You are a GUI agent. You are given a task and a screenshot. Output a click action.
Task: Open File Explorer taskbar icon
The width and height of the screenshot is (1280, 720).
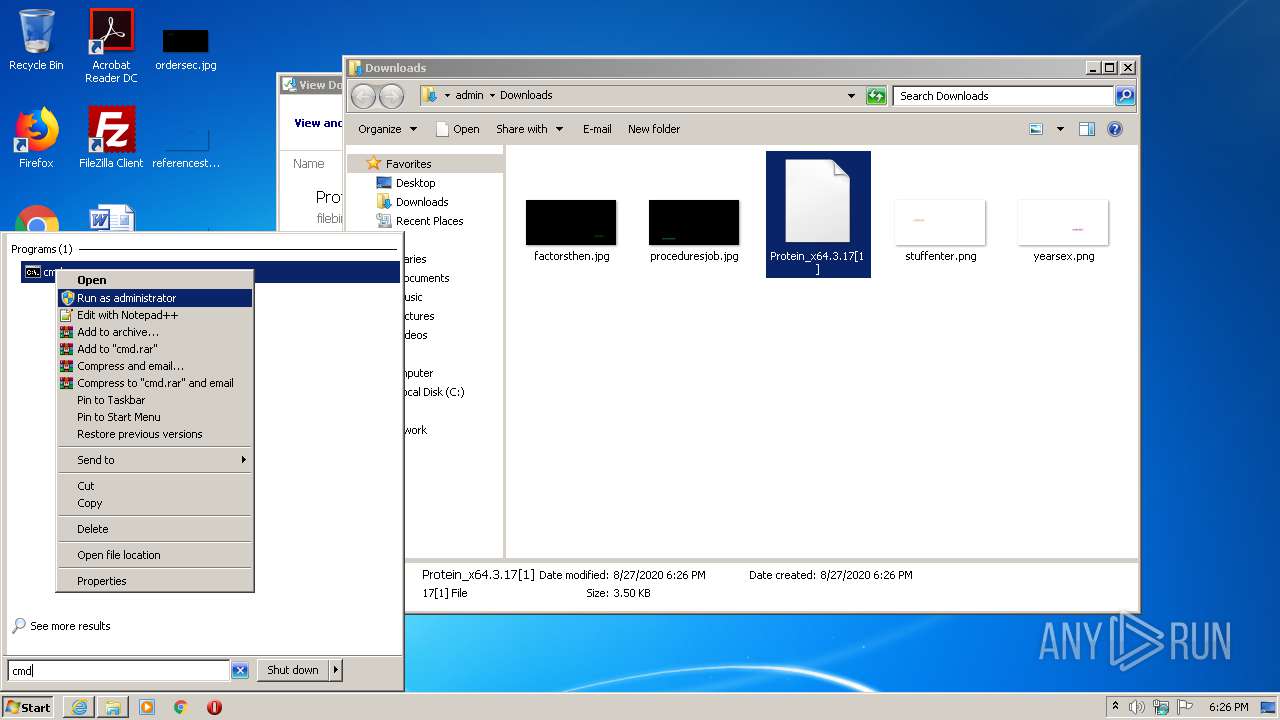pyautogui.click(x=113, y=707)
